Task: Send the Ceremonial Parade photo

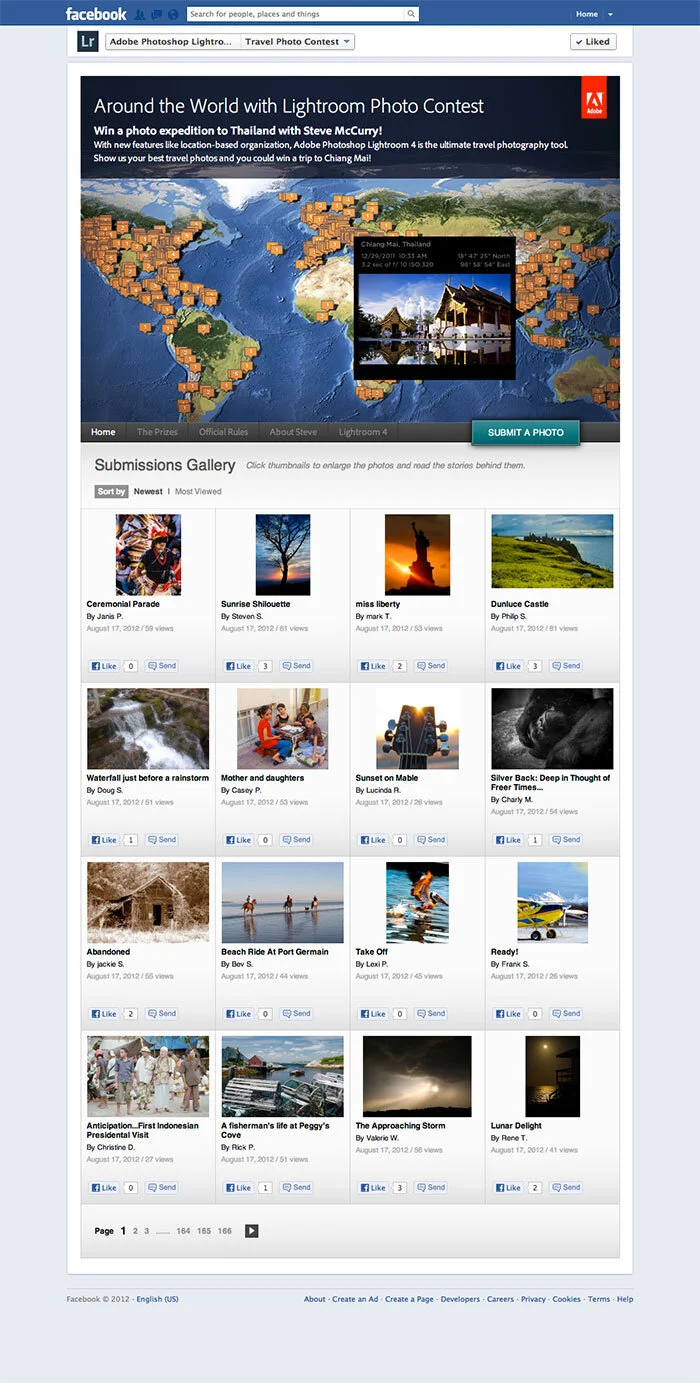Action: click(162, 666)
